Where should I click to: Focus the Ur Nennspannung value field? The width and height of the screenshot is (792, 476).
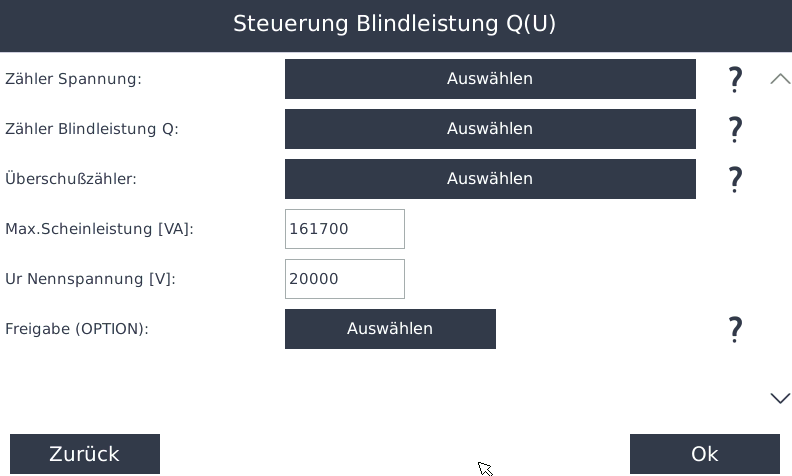click(345, 279)
